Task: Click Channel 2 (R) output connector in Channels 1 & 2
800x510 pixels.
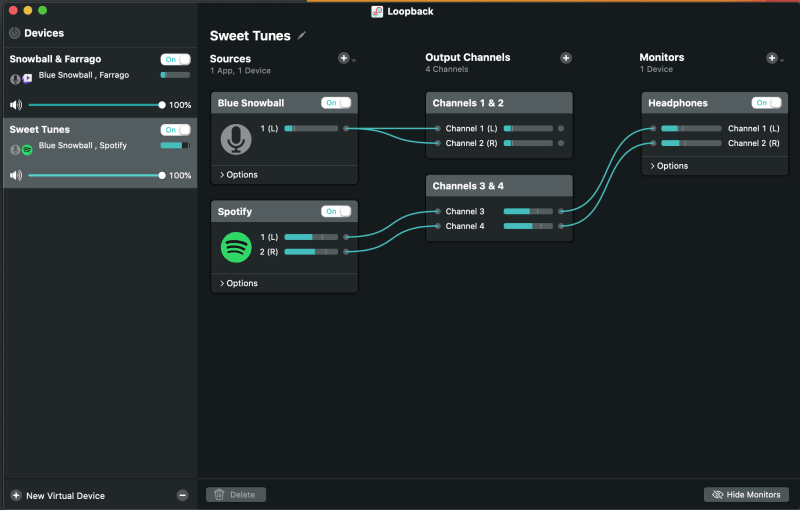Action: point(561,143)
